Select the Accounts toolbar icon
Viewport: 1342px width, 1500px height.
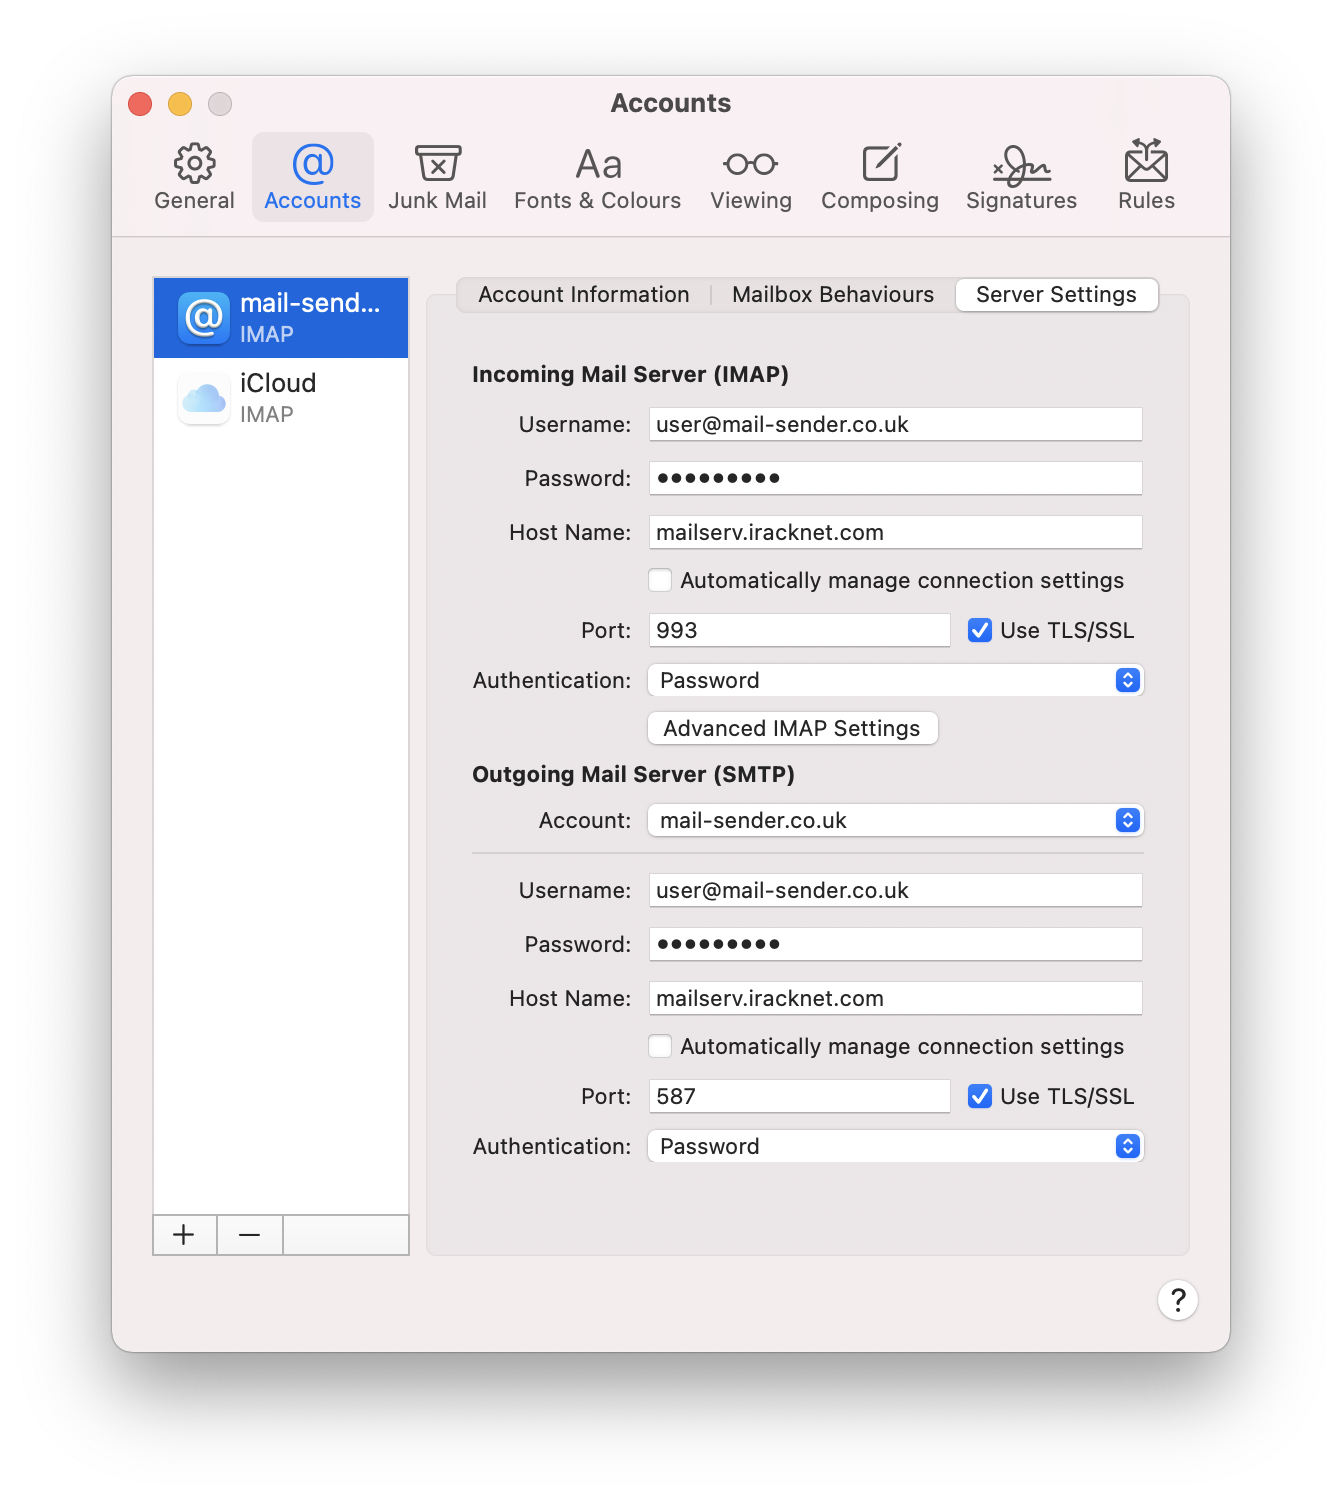(313, 177)
